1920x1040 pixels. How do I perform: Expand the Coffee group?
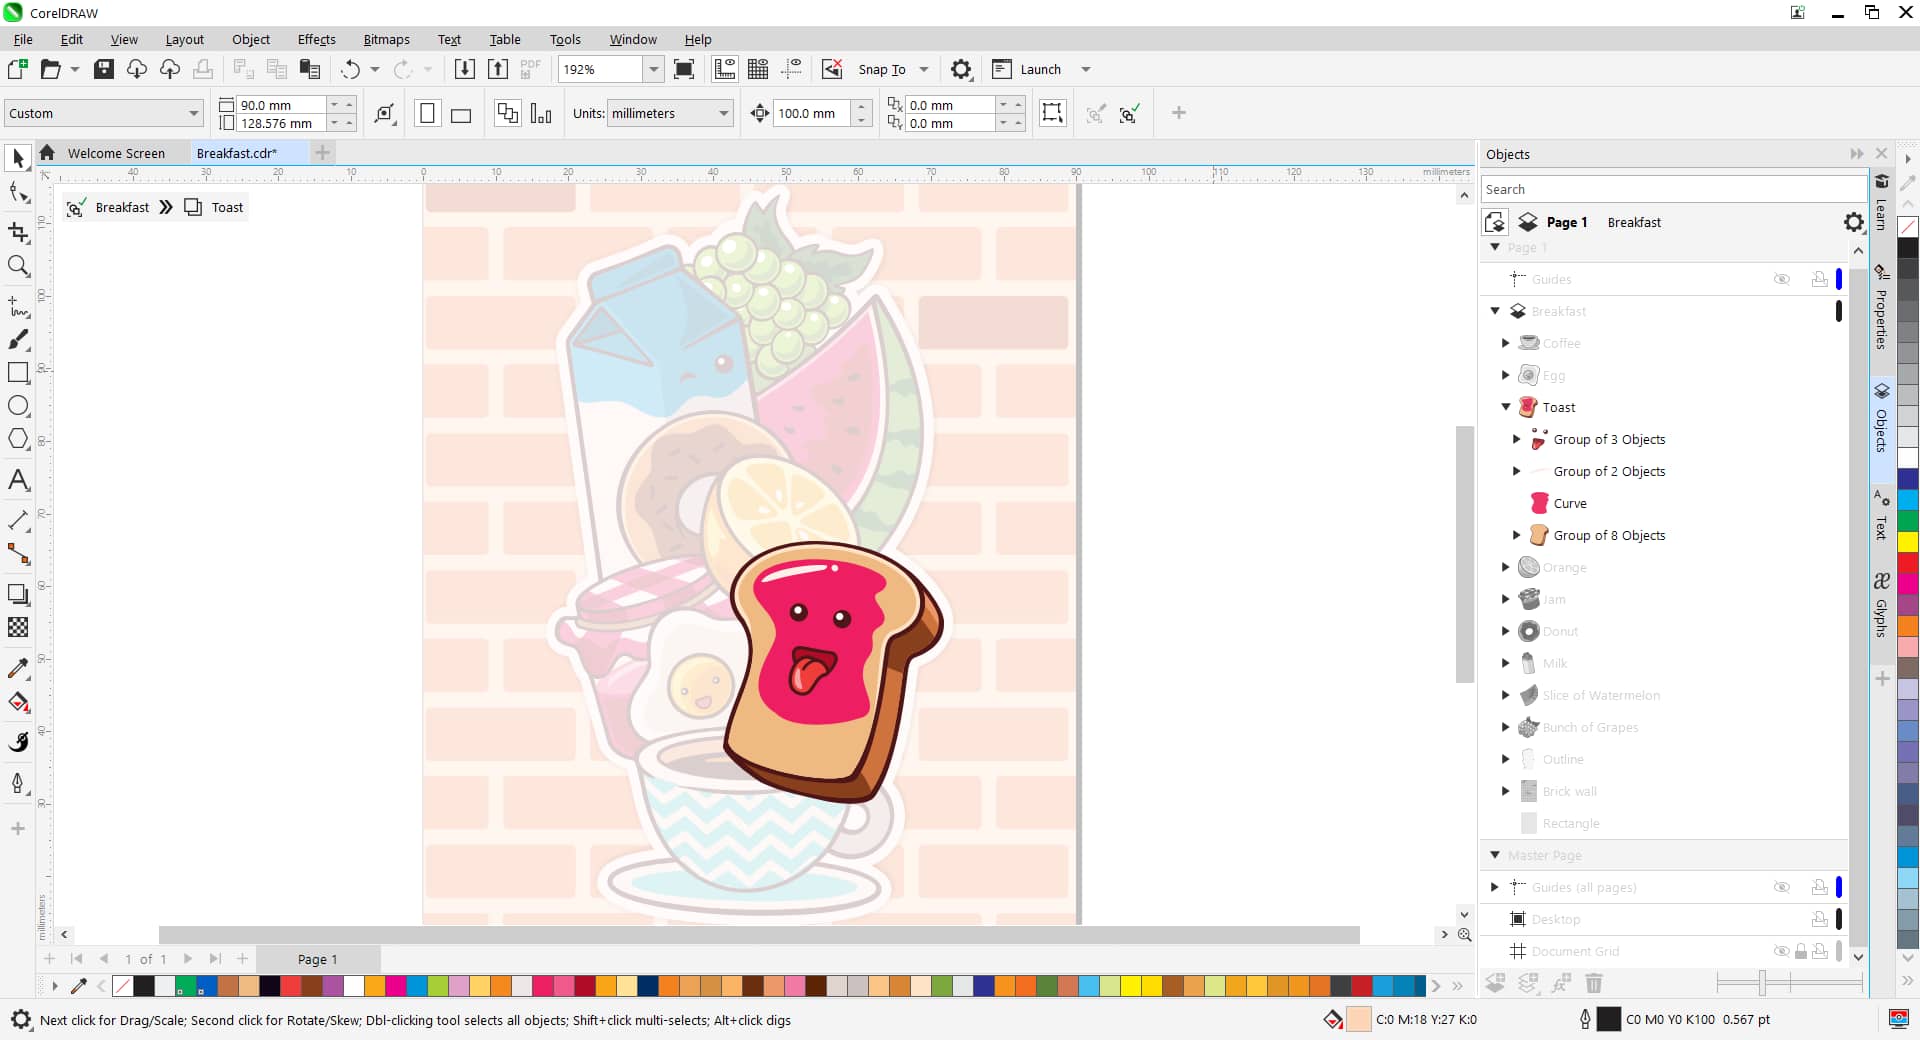pos(1506,343)
